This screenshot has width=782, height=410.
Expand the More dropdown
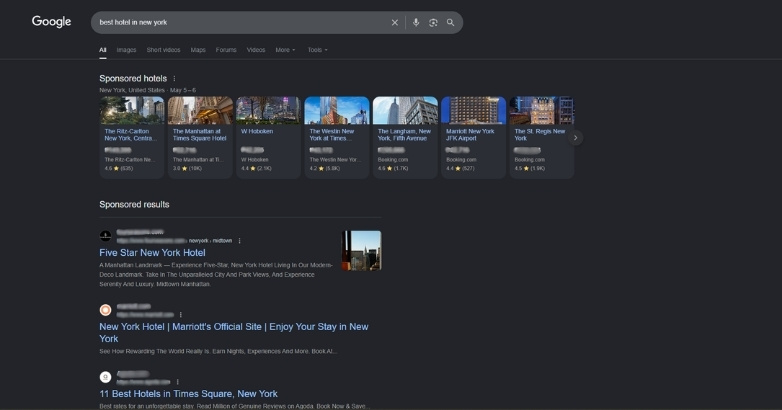click(x=285, y=50)
